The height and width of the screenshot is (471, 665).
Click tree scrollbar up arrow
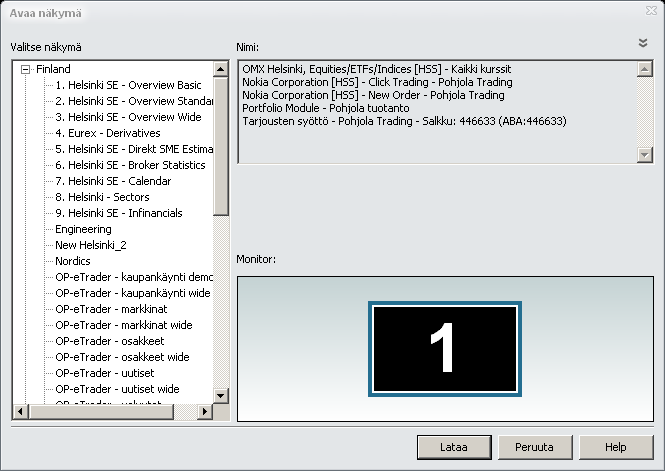pyautogui.click(x=221, y=69)
